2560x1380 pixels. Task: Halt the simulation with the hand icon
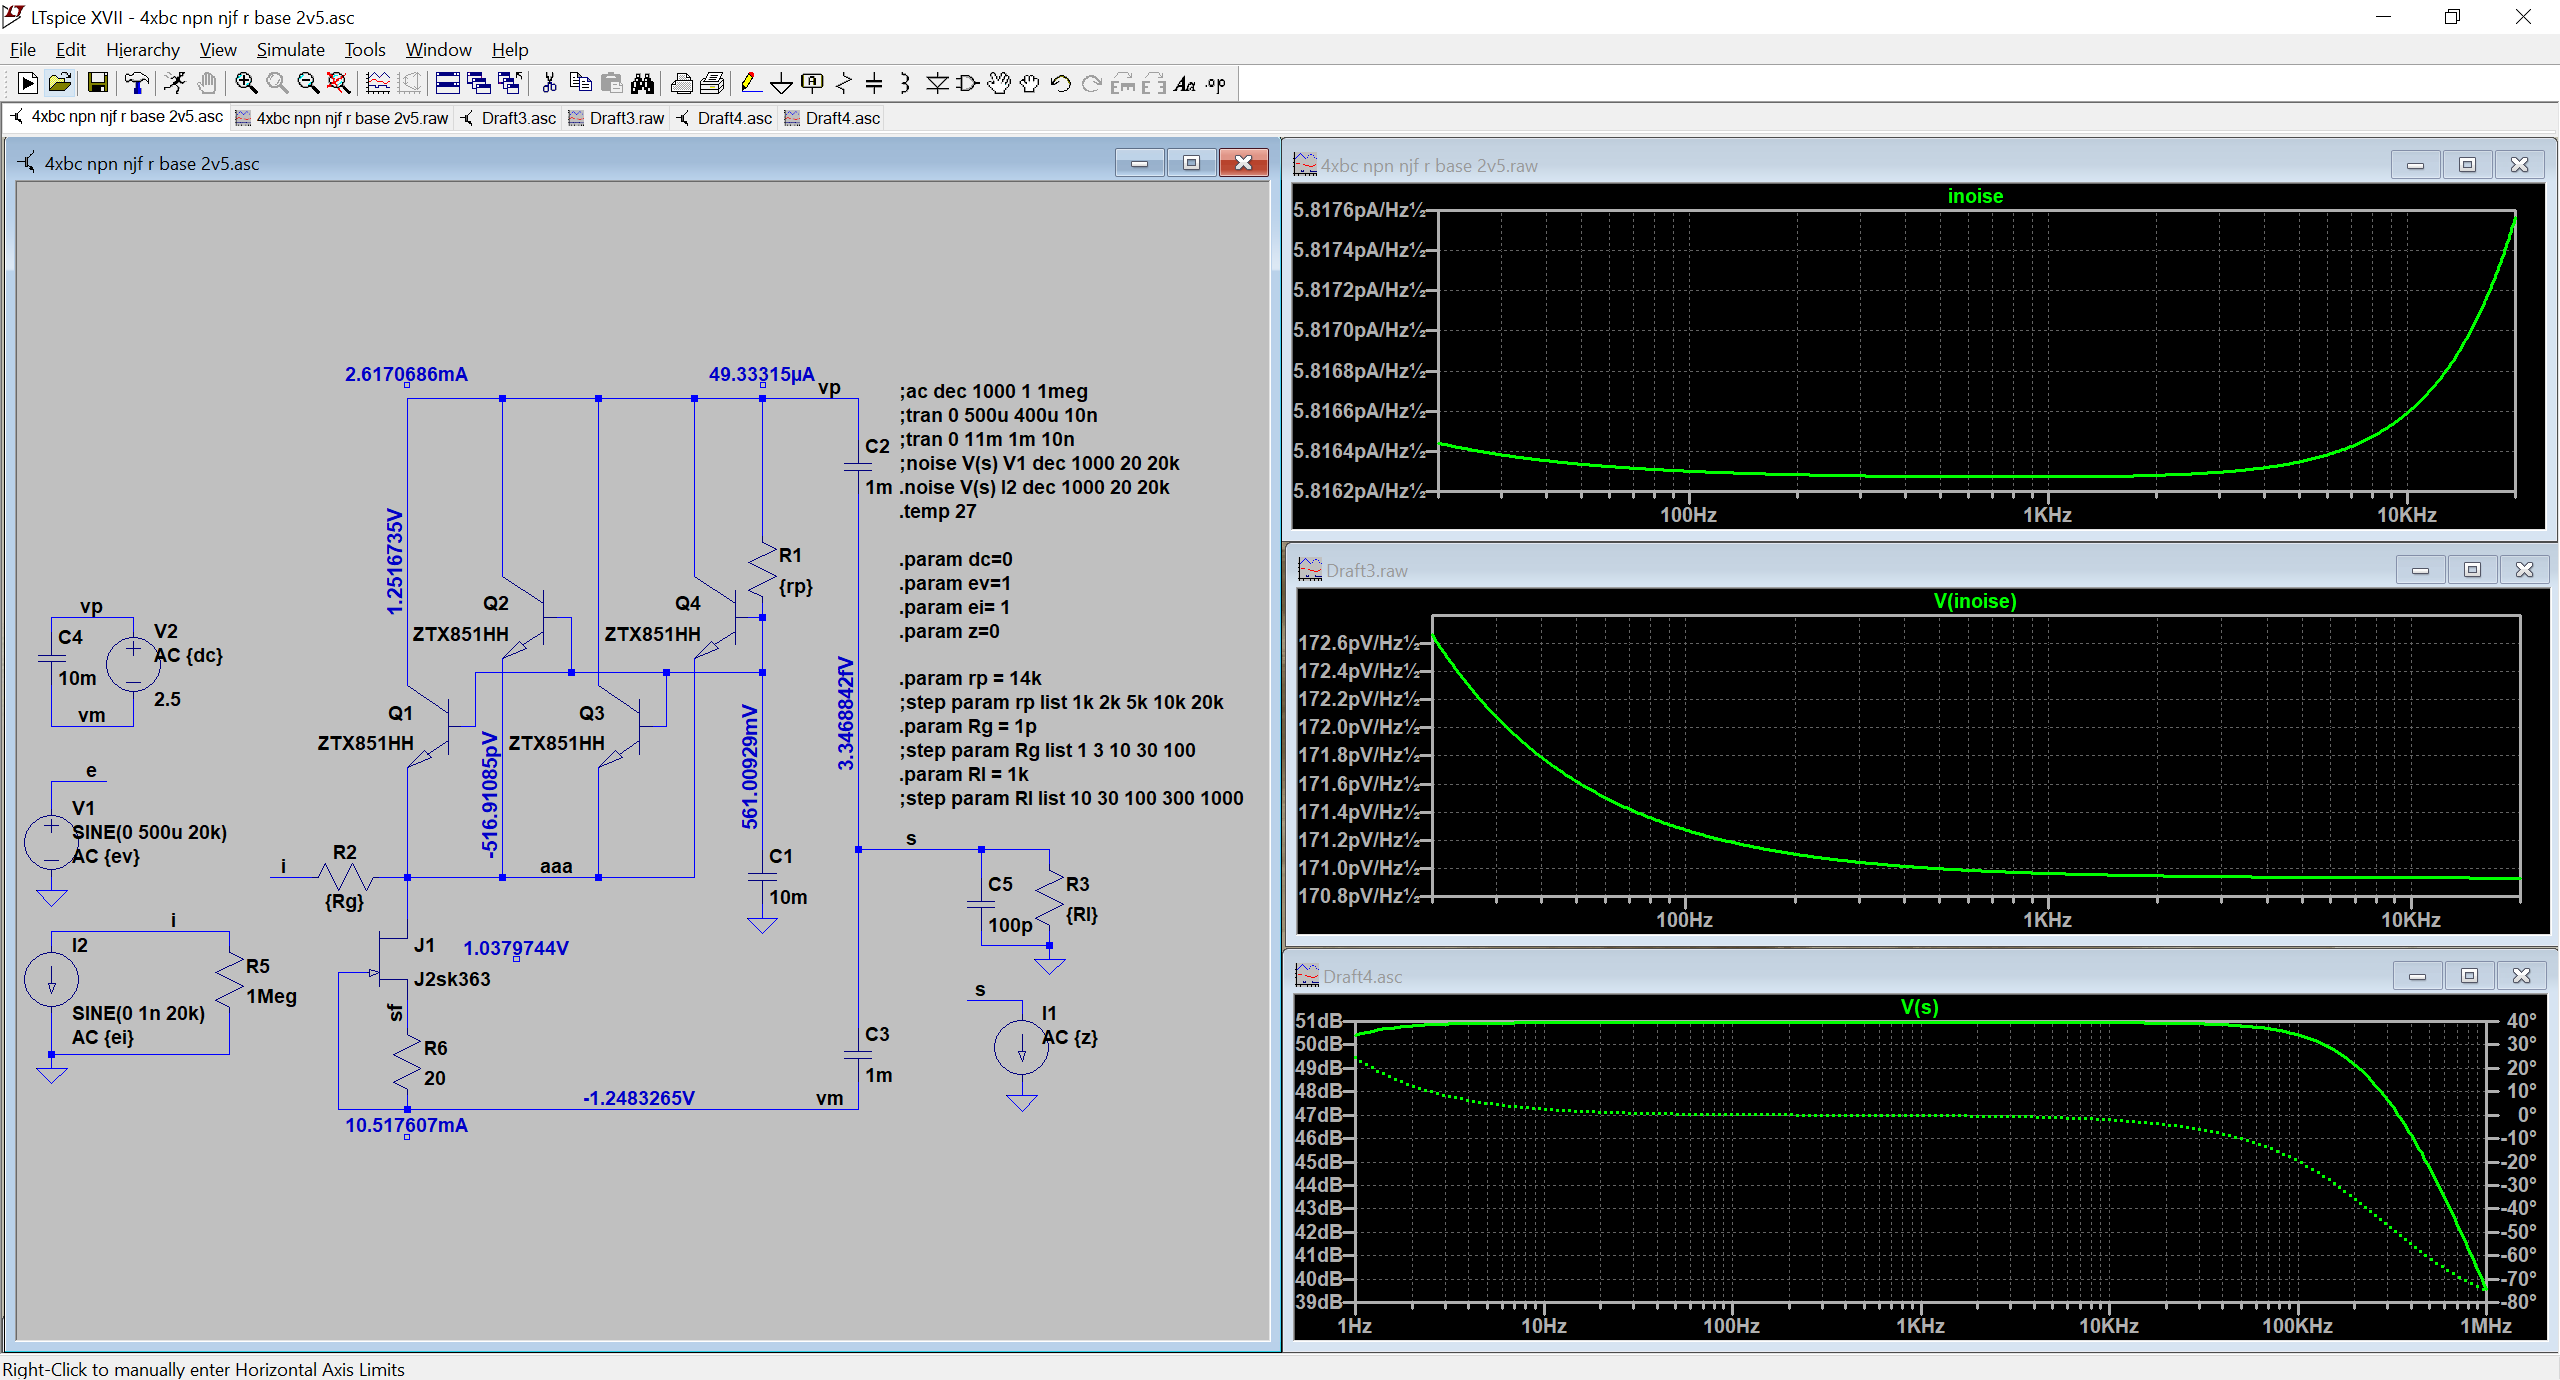coord(206,84)
